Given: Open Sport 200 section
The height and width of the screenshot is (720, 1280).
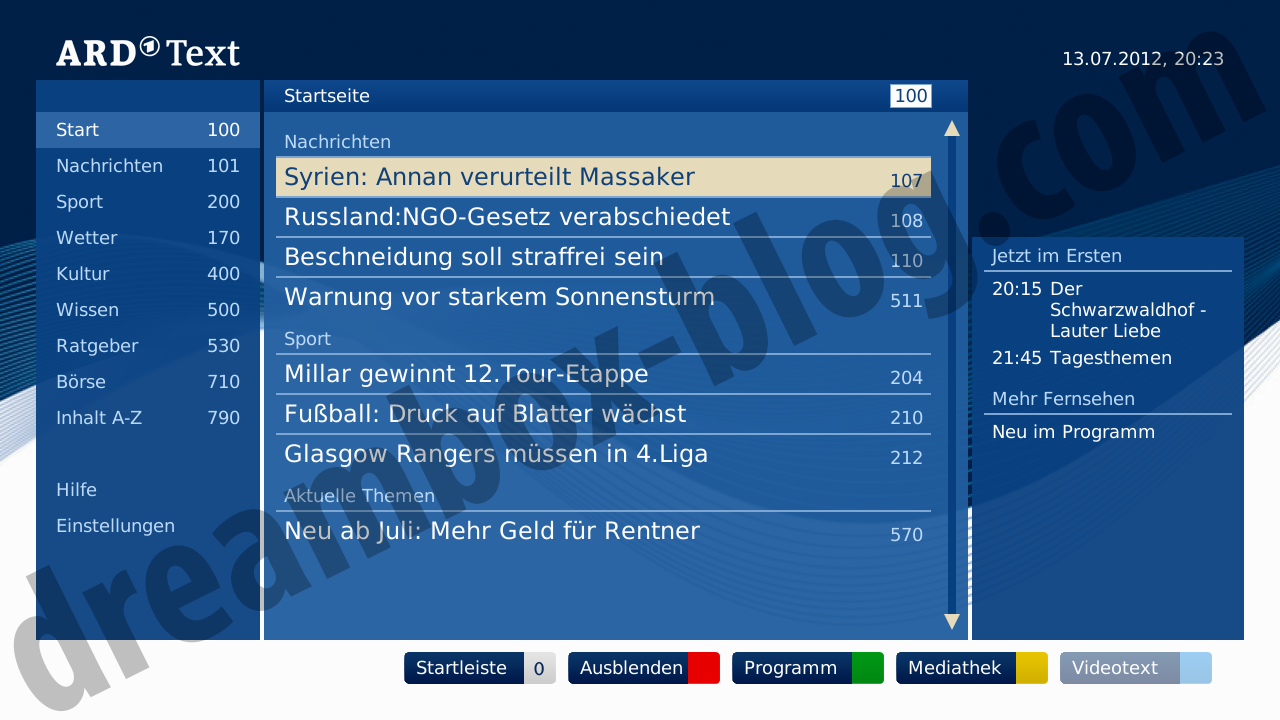Looking at the screenshot, I should 148,202.
